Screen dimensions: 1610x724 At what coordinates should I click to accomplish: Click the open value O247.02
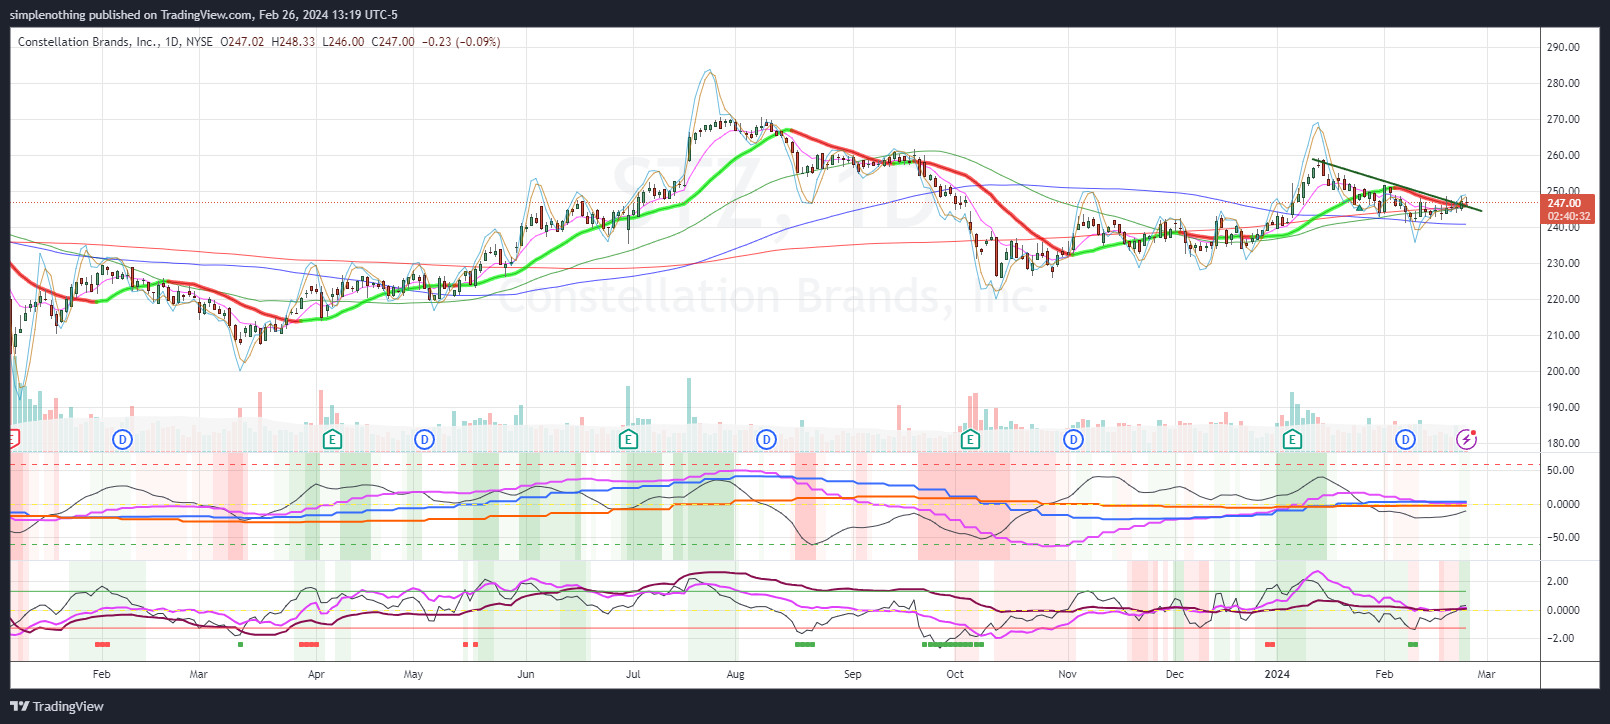click(242, 42)
